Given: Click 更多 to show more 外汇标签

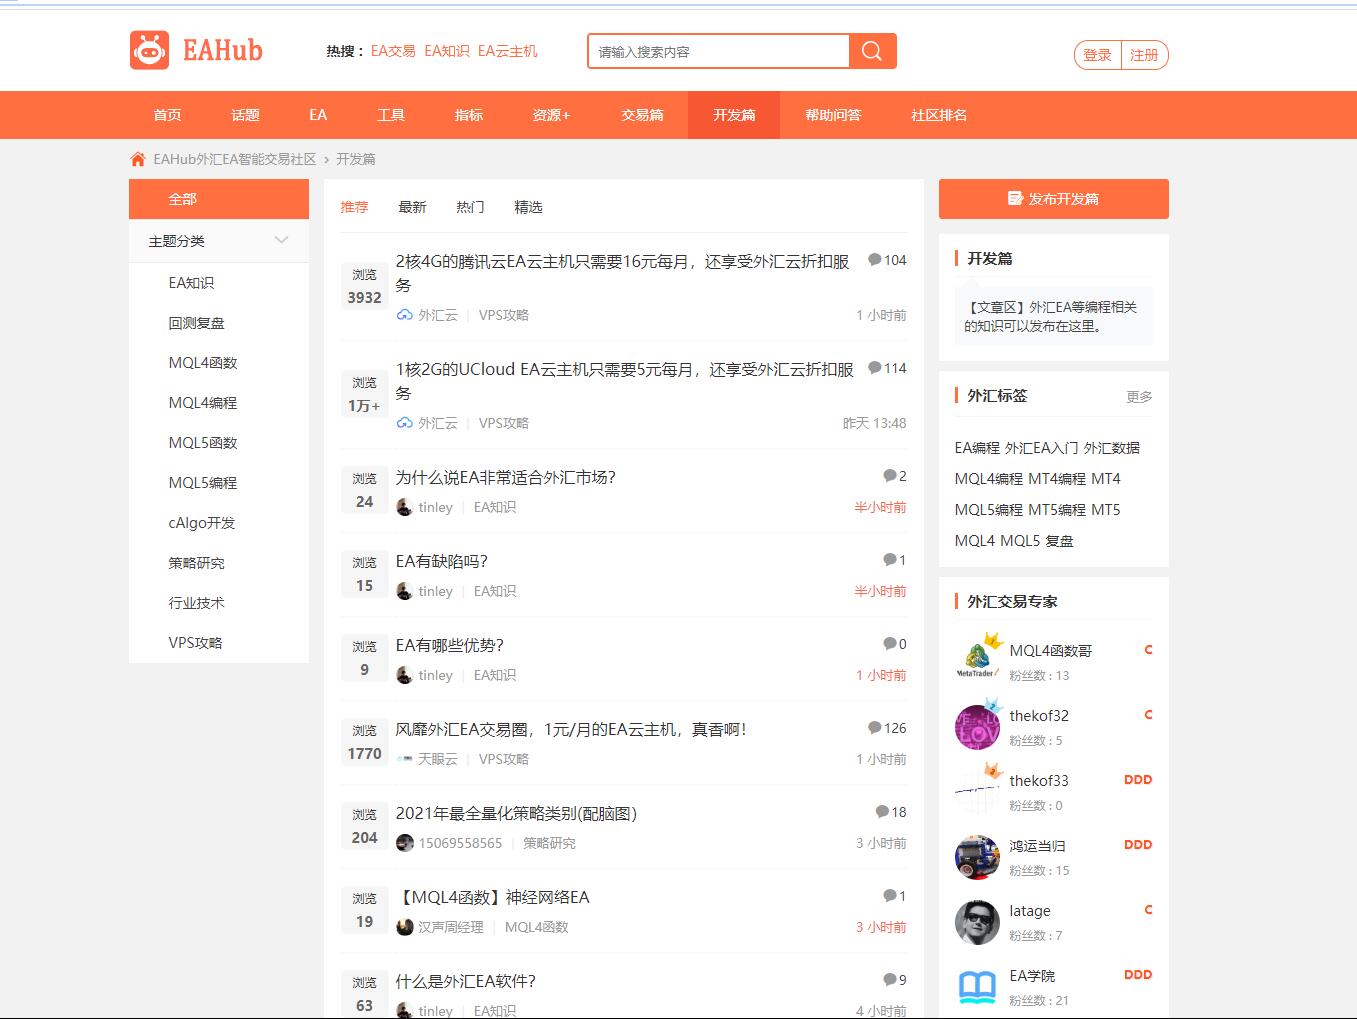Looking at the screenshot, I should click(x=1138, y=397).
